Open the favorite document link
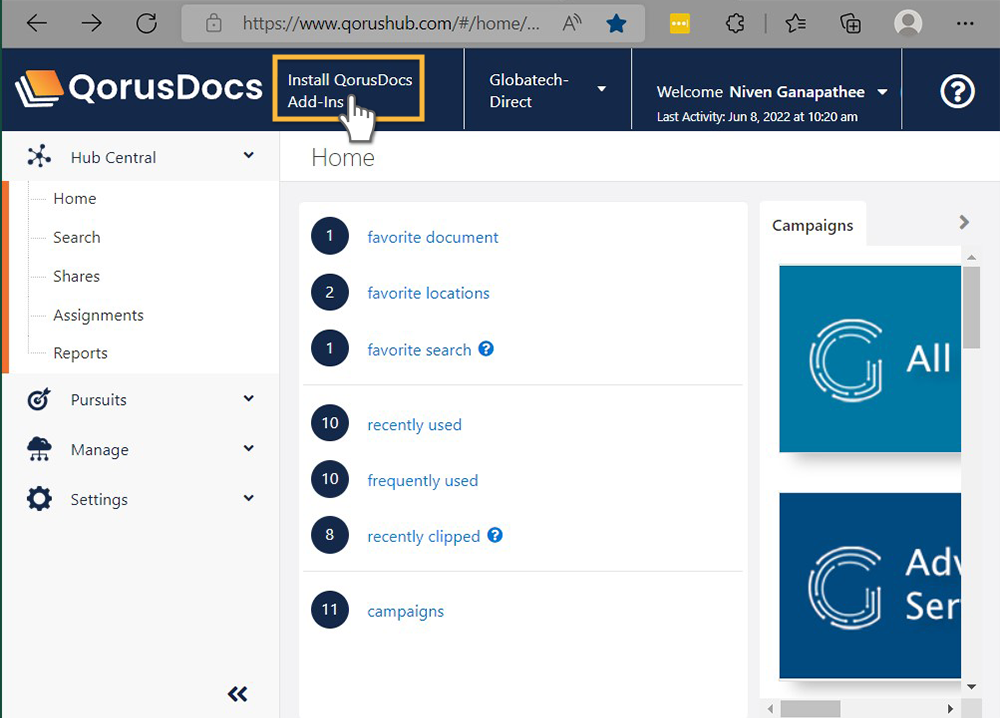 tap(432, 237)
